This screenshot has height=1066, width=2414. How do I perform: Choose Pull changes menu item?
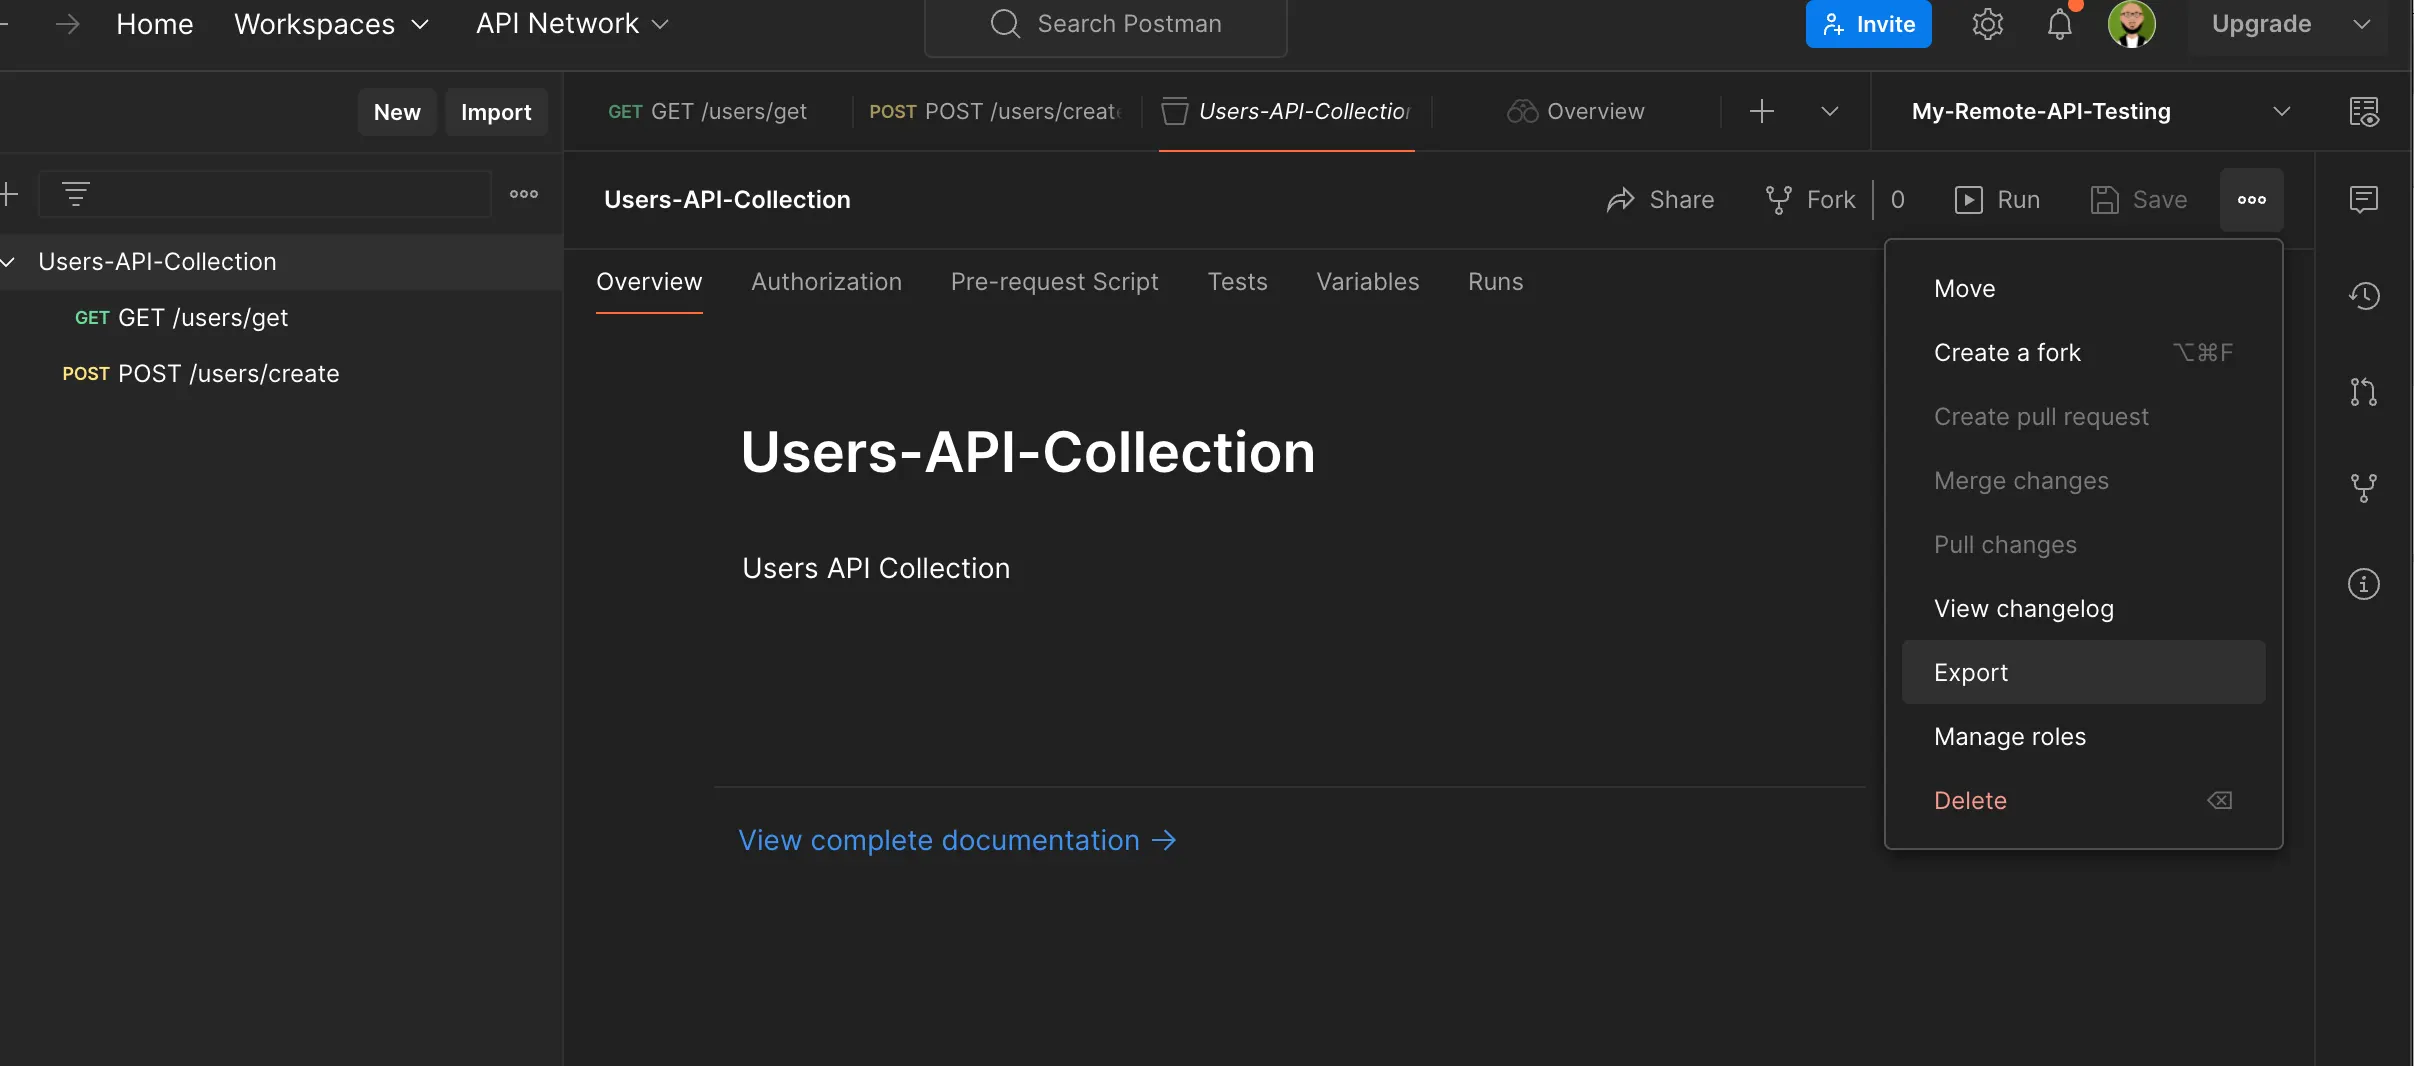[2083, 544]
